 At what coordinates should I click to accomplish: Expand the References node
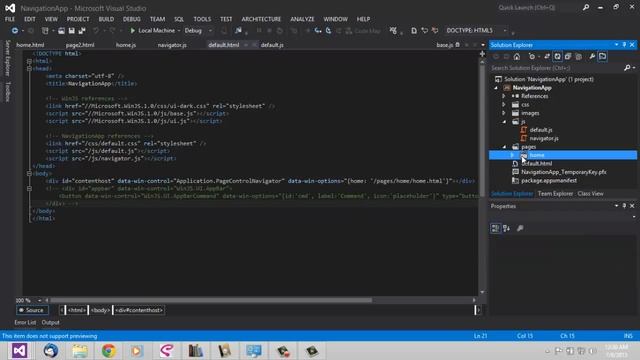tap(504, 96)
